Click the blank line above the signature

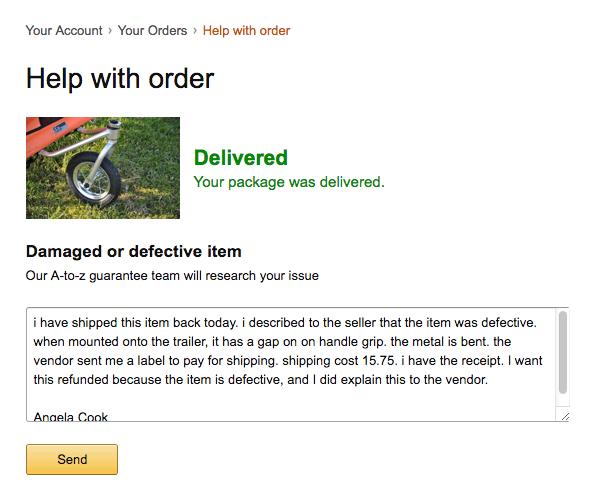[291, 398]
